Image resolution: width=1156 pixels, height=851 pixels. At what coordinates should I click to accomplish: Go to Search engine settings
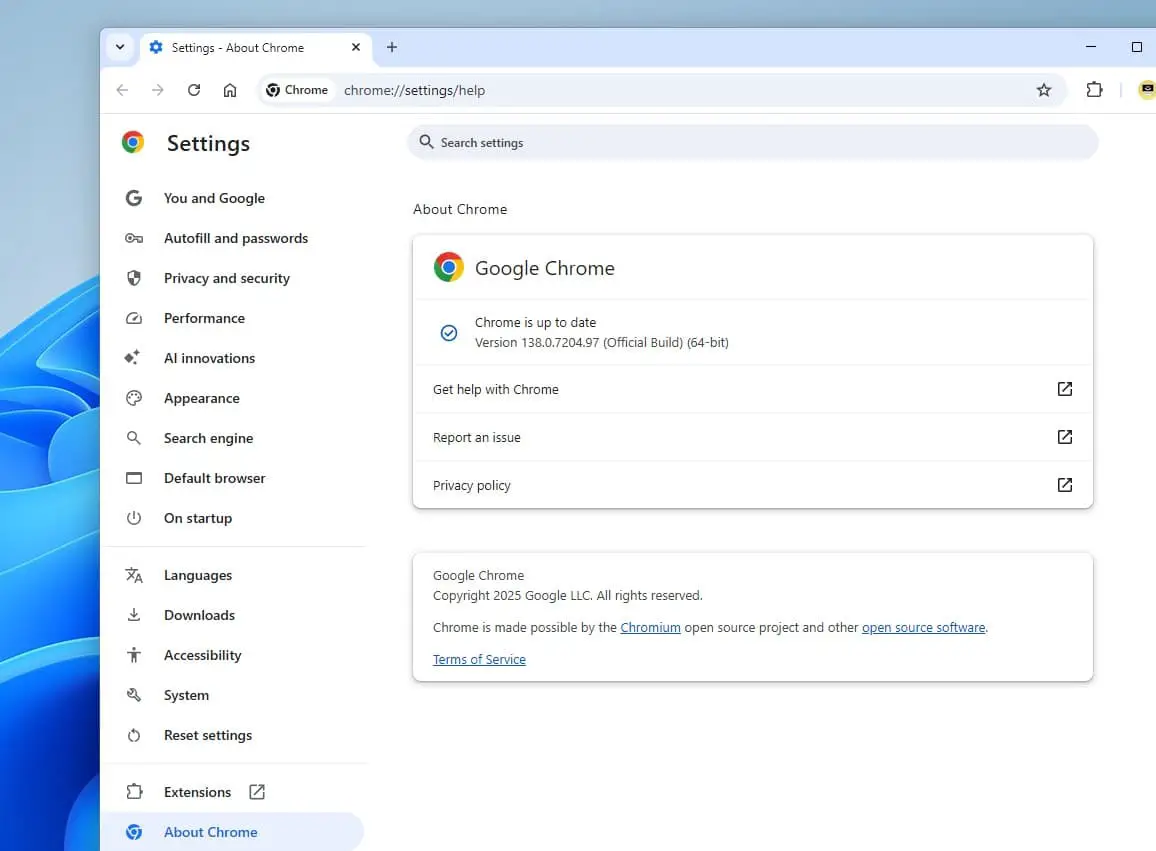pos(208,438)
